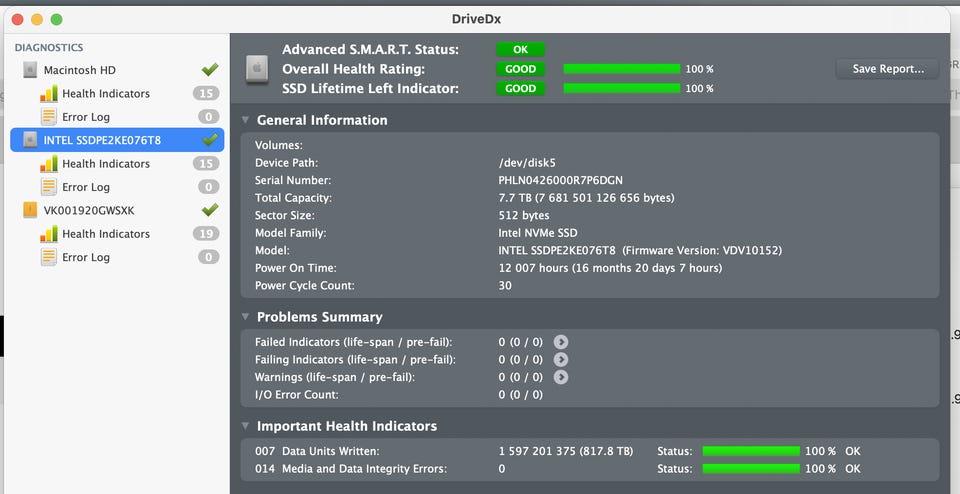Click the 0 badge for VK001920GWSXK Error Log
The image size is (960, 494).
[209, 257]
